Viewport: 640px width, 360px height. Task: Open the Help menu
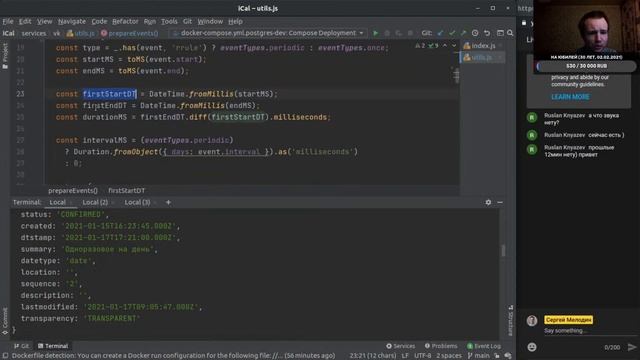(236, 21)
